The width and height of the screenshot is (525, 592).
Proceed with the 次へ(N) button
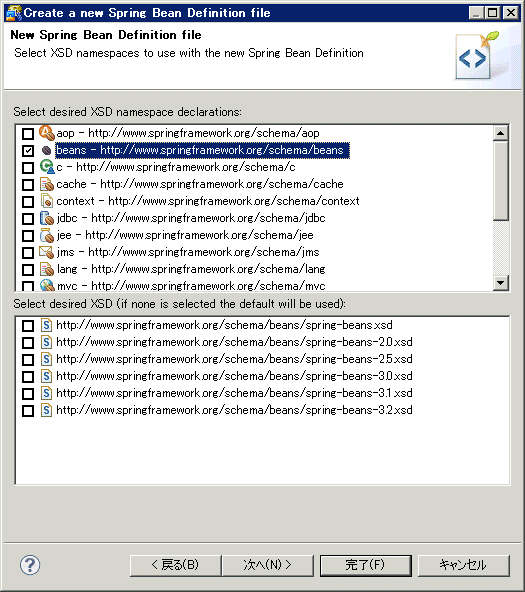coord(268,565)
